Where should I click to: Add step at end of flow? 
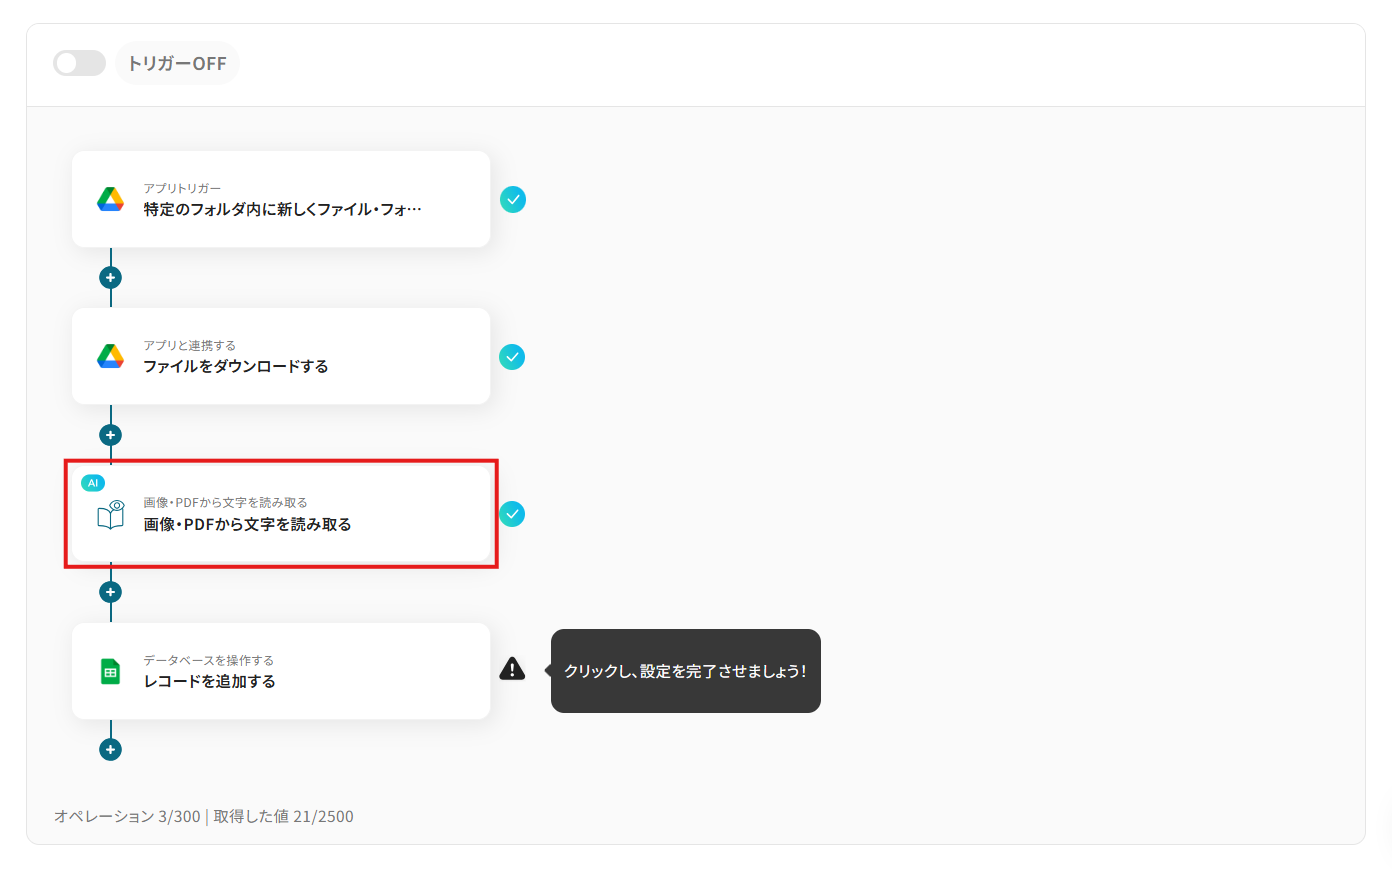coord(110,749)
